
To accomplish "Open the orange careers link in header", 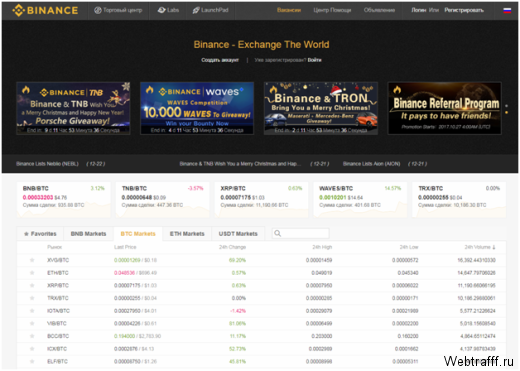I will click(289, 10).
